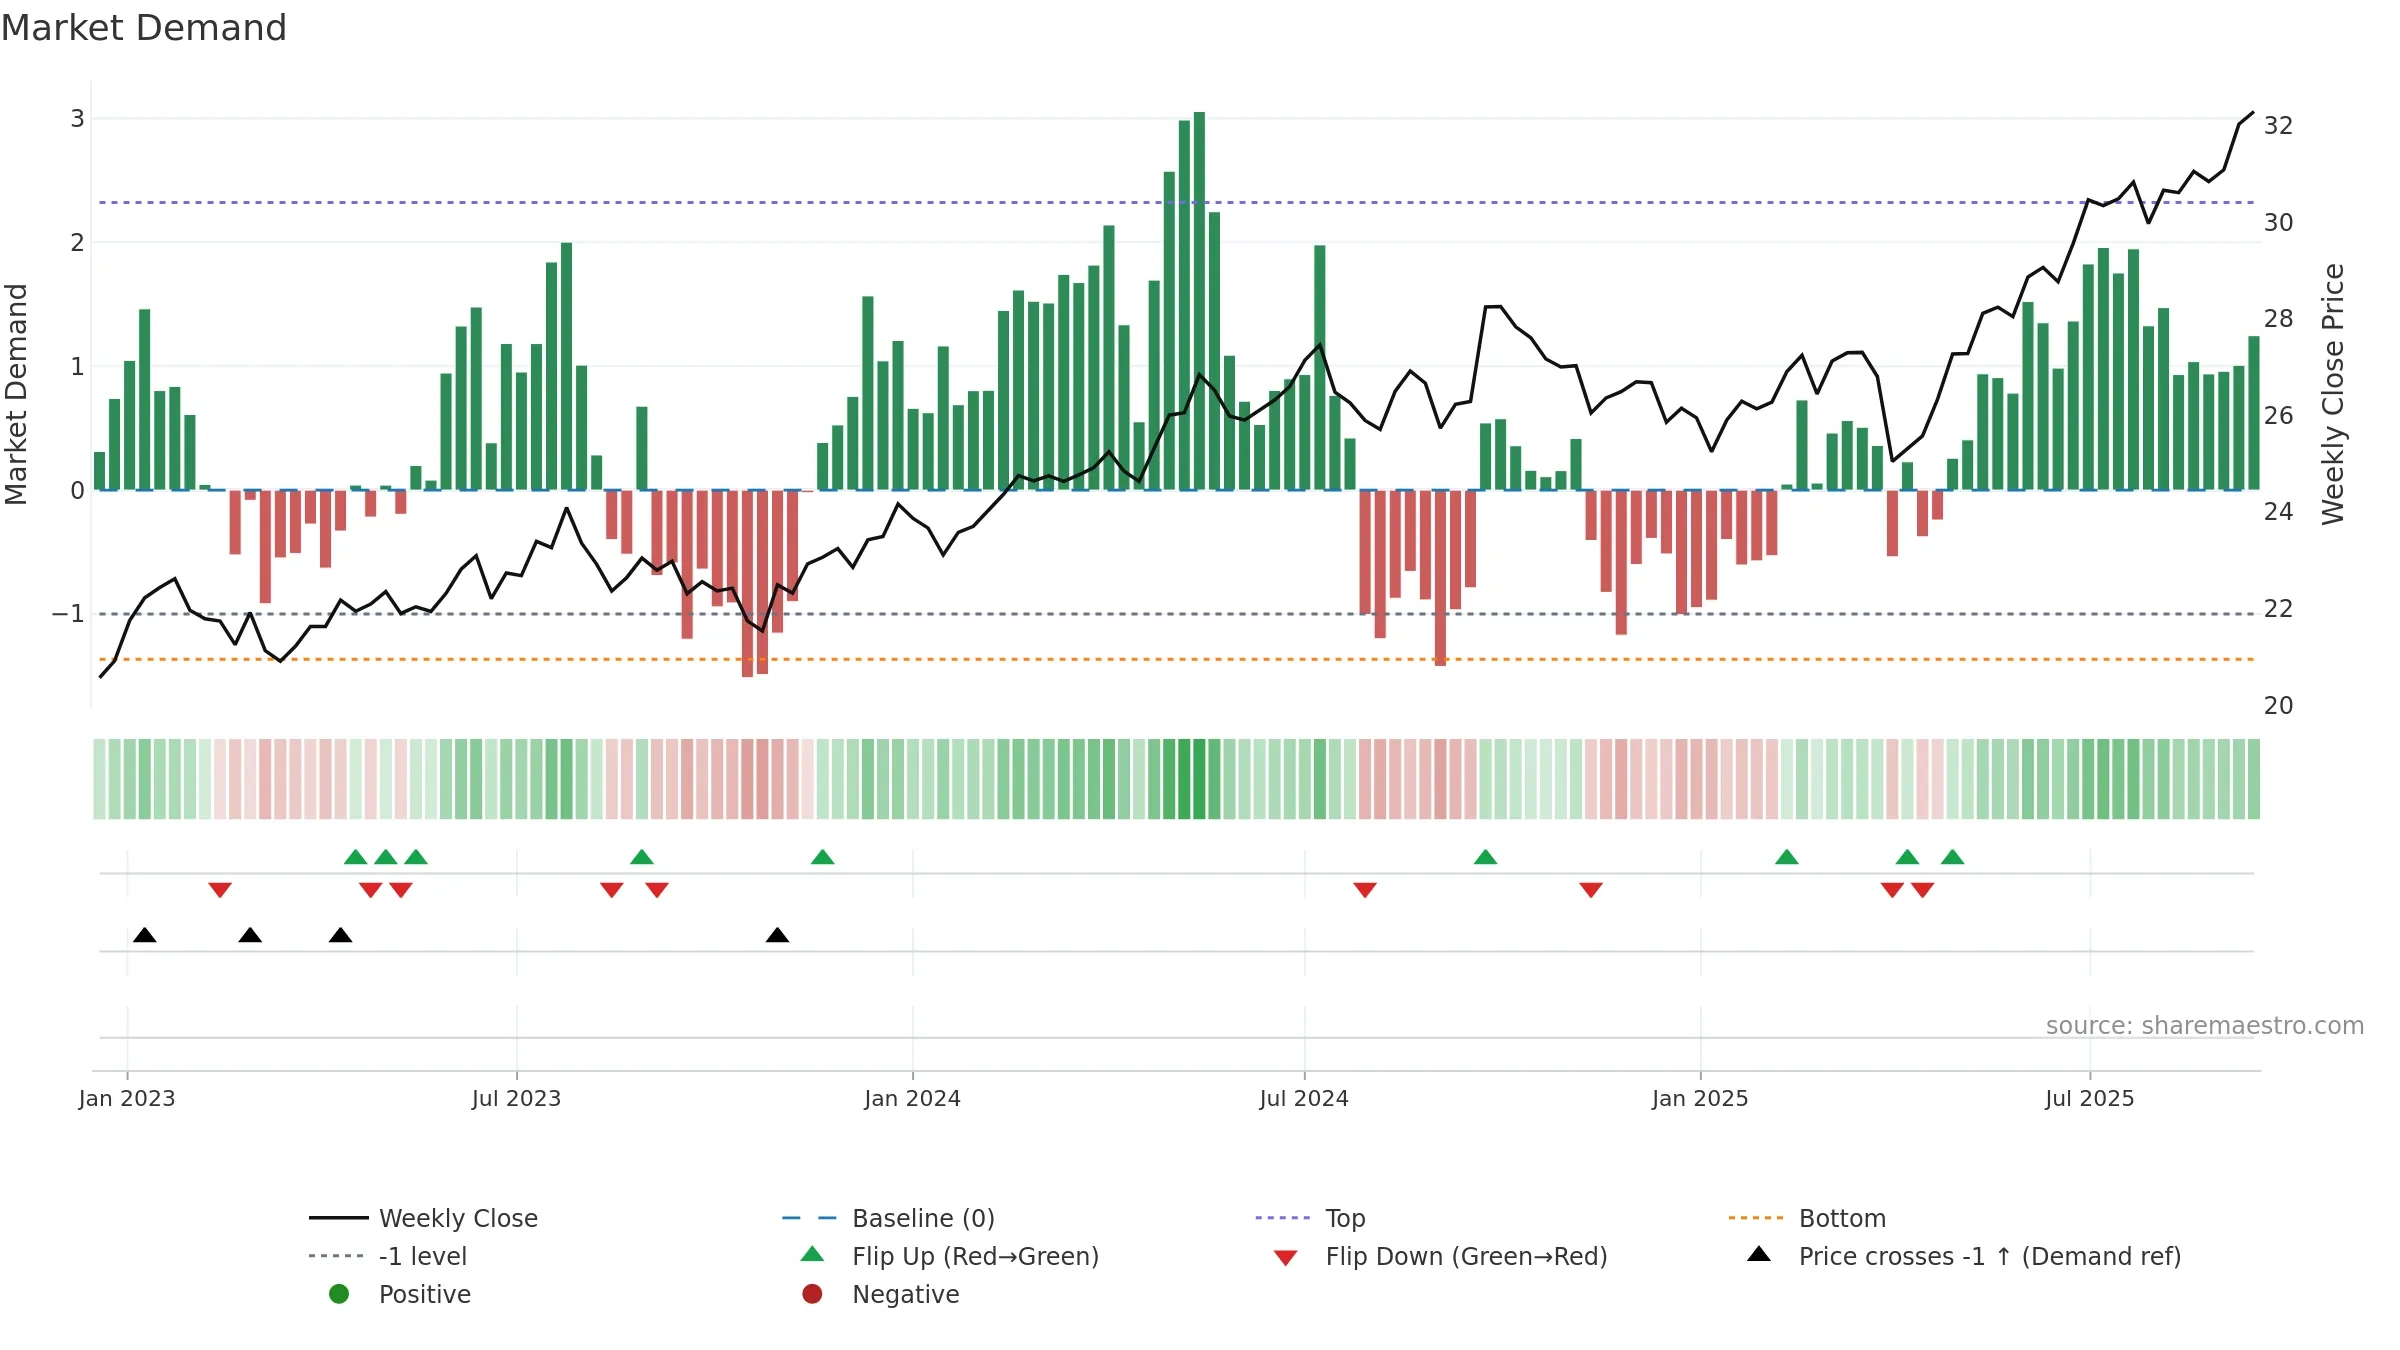
Task: Click the black price-cross triangle in late February 2023
Action: 250,935
